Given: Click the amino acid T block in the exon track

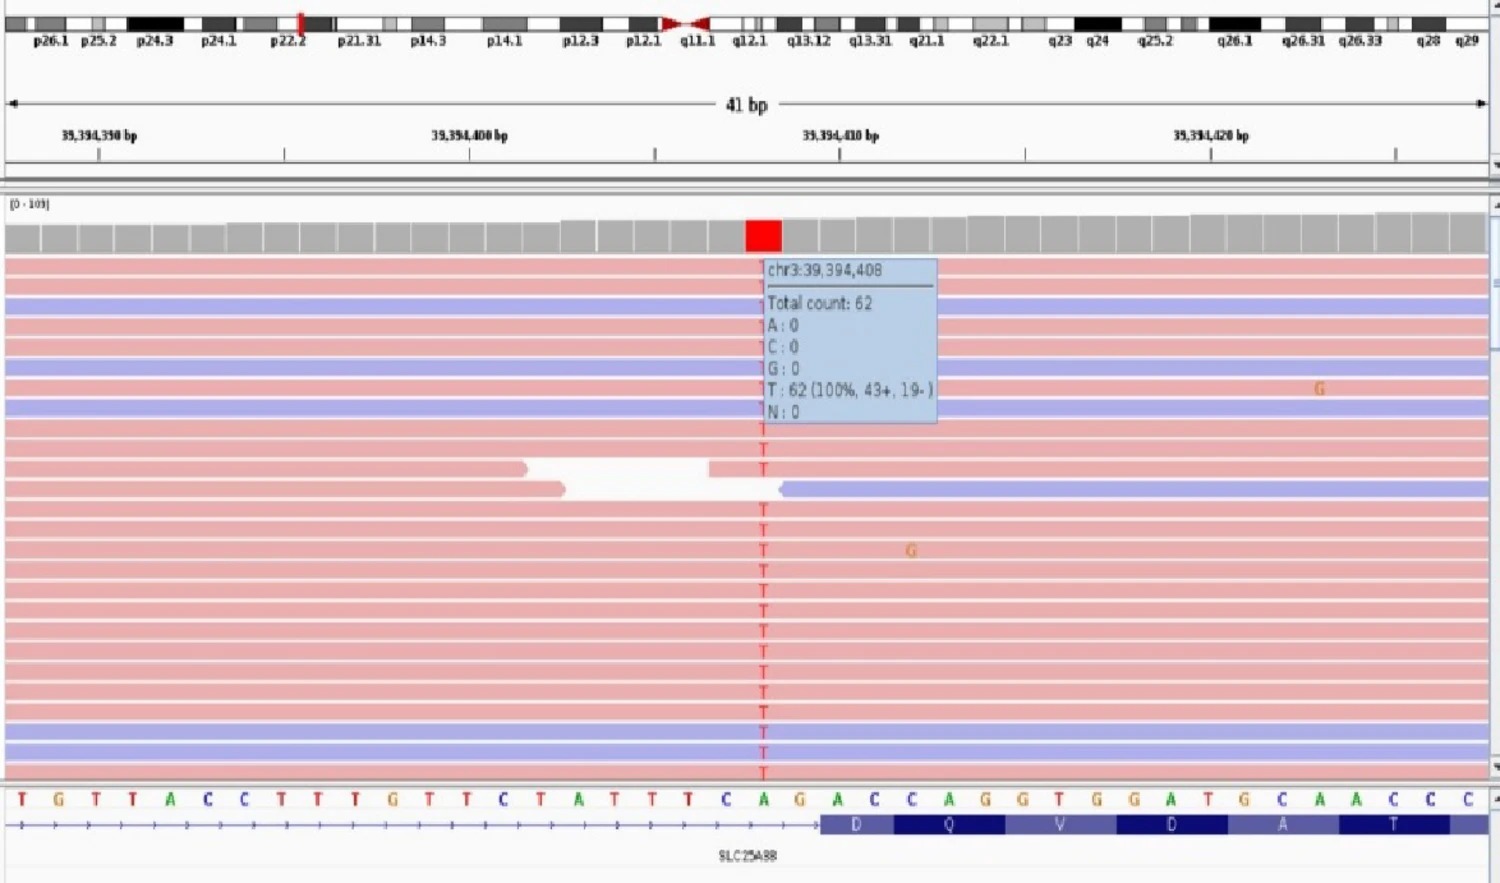Looking at the screenshot, I should [x=1394, y=825].
